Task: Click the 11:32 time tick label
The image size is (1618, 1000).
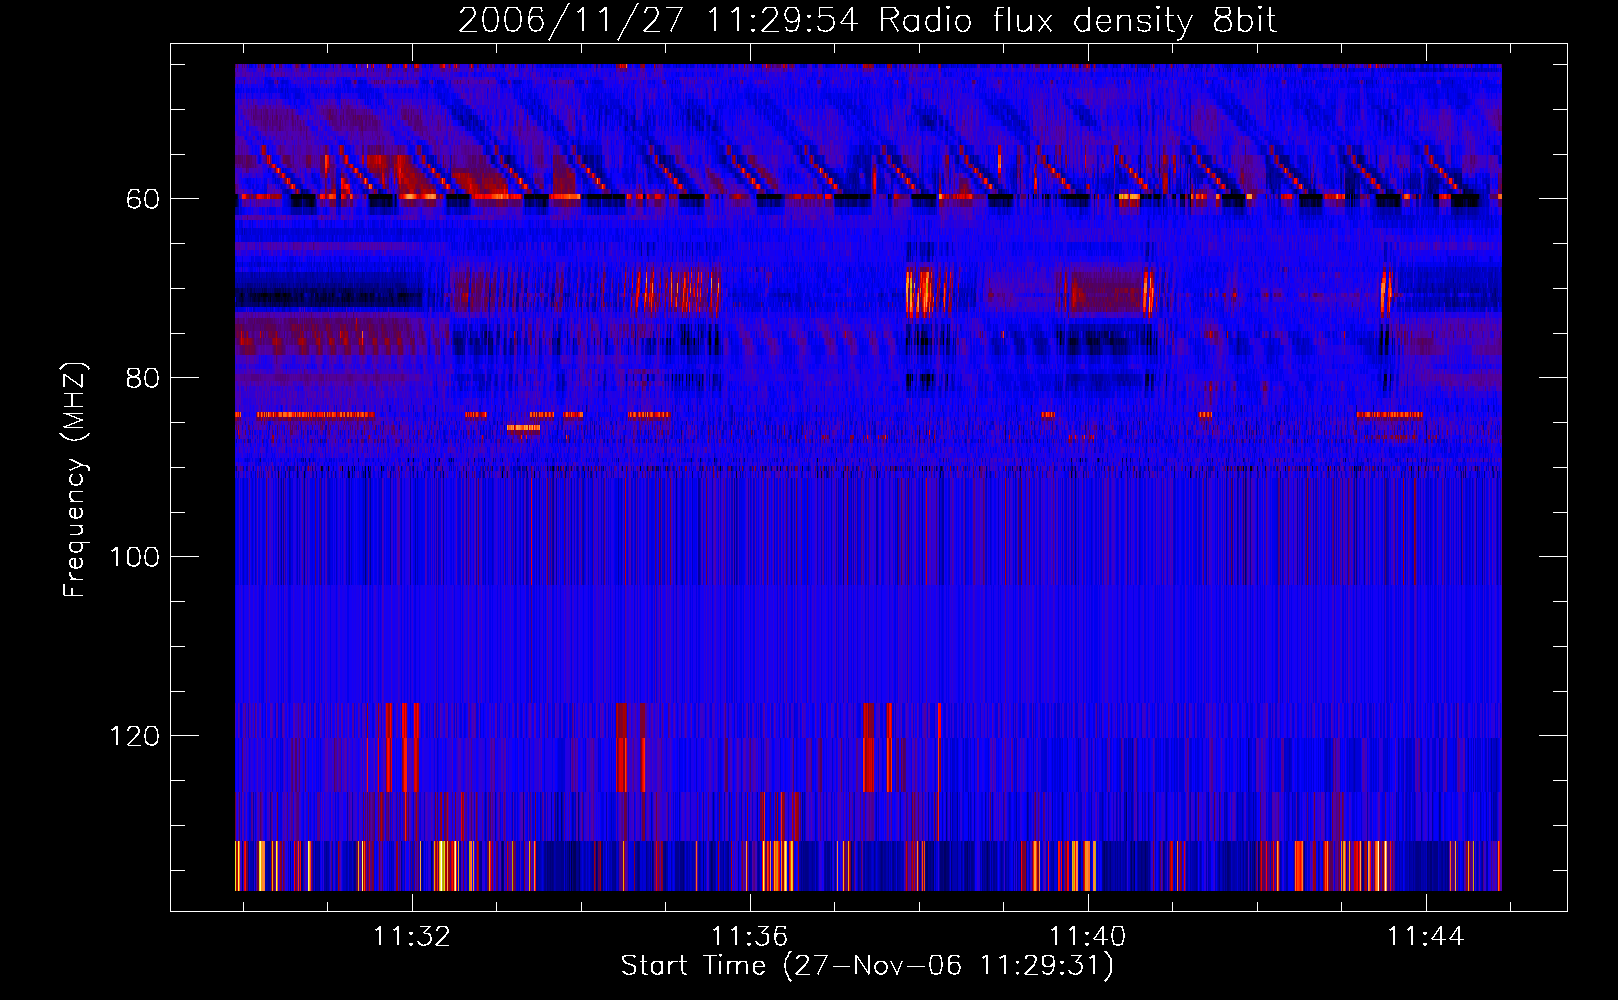Action: 412,937
